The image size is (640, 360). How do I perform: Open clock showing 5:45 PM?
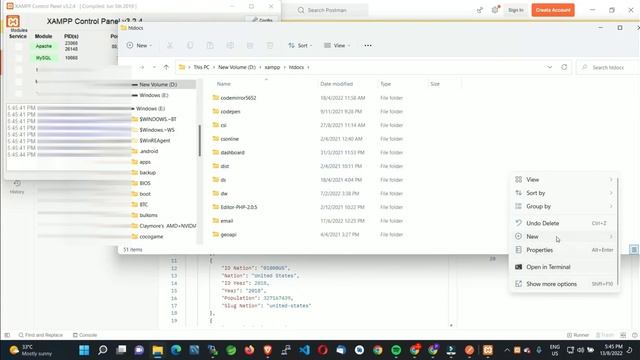[x=611, y=350]
